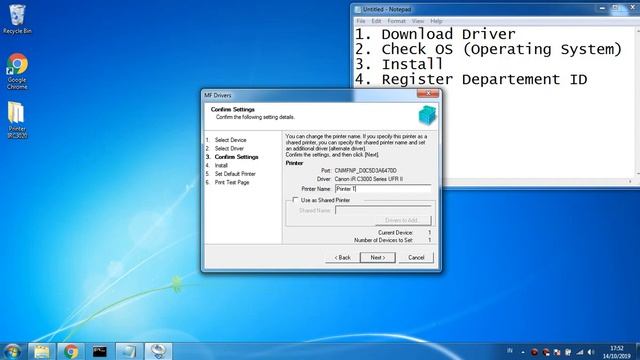640x360 pixels.
Task: Click the red circular tray icon
Action: [x=534, y=352]
